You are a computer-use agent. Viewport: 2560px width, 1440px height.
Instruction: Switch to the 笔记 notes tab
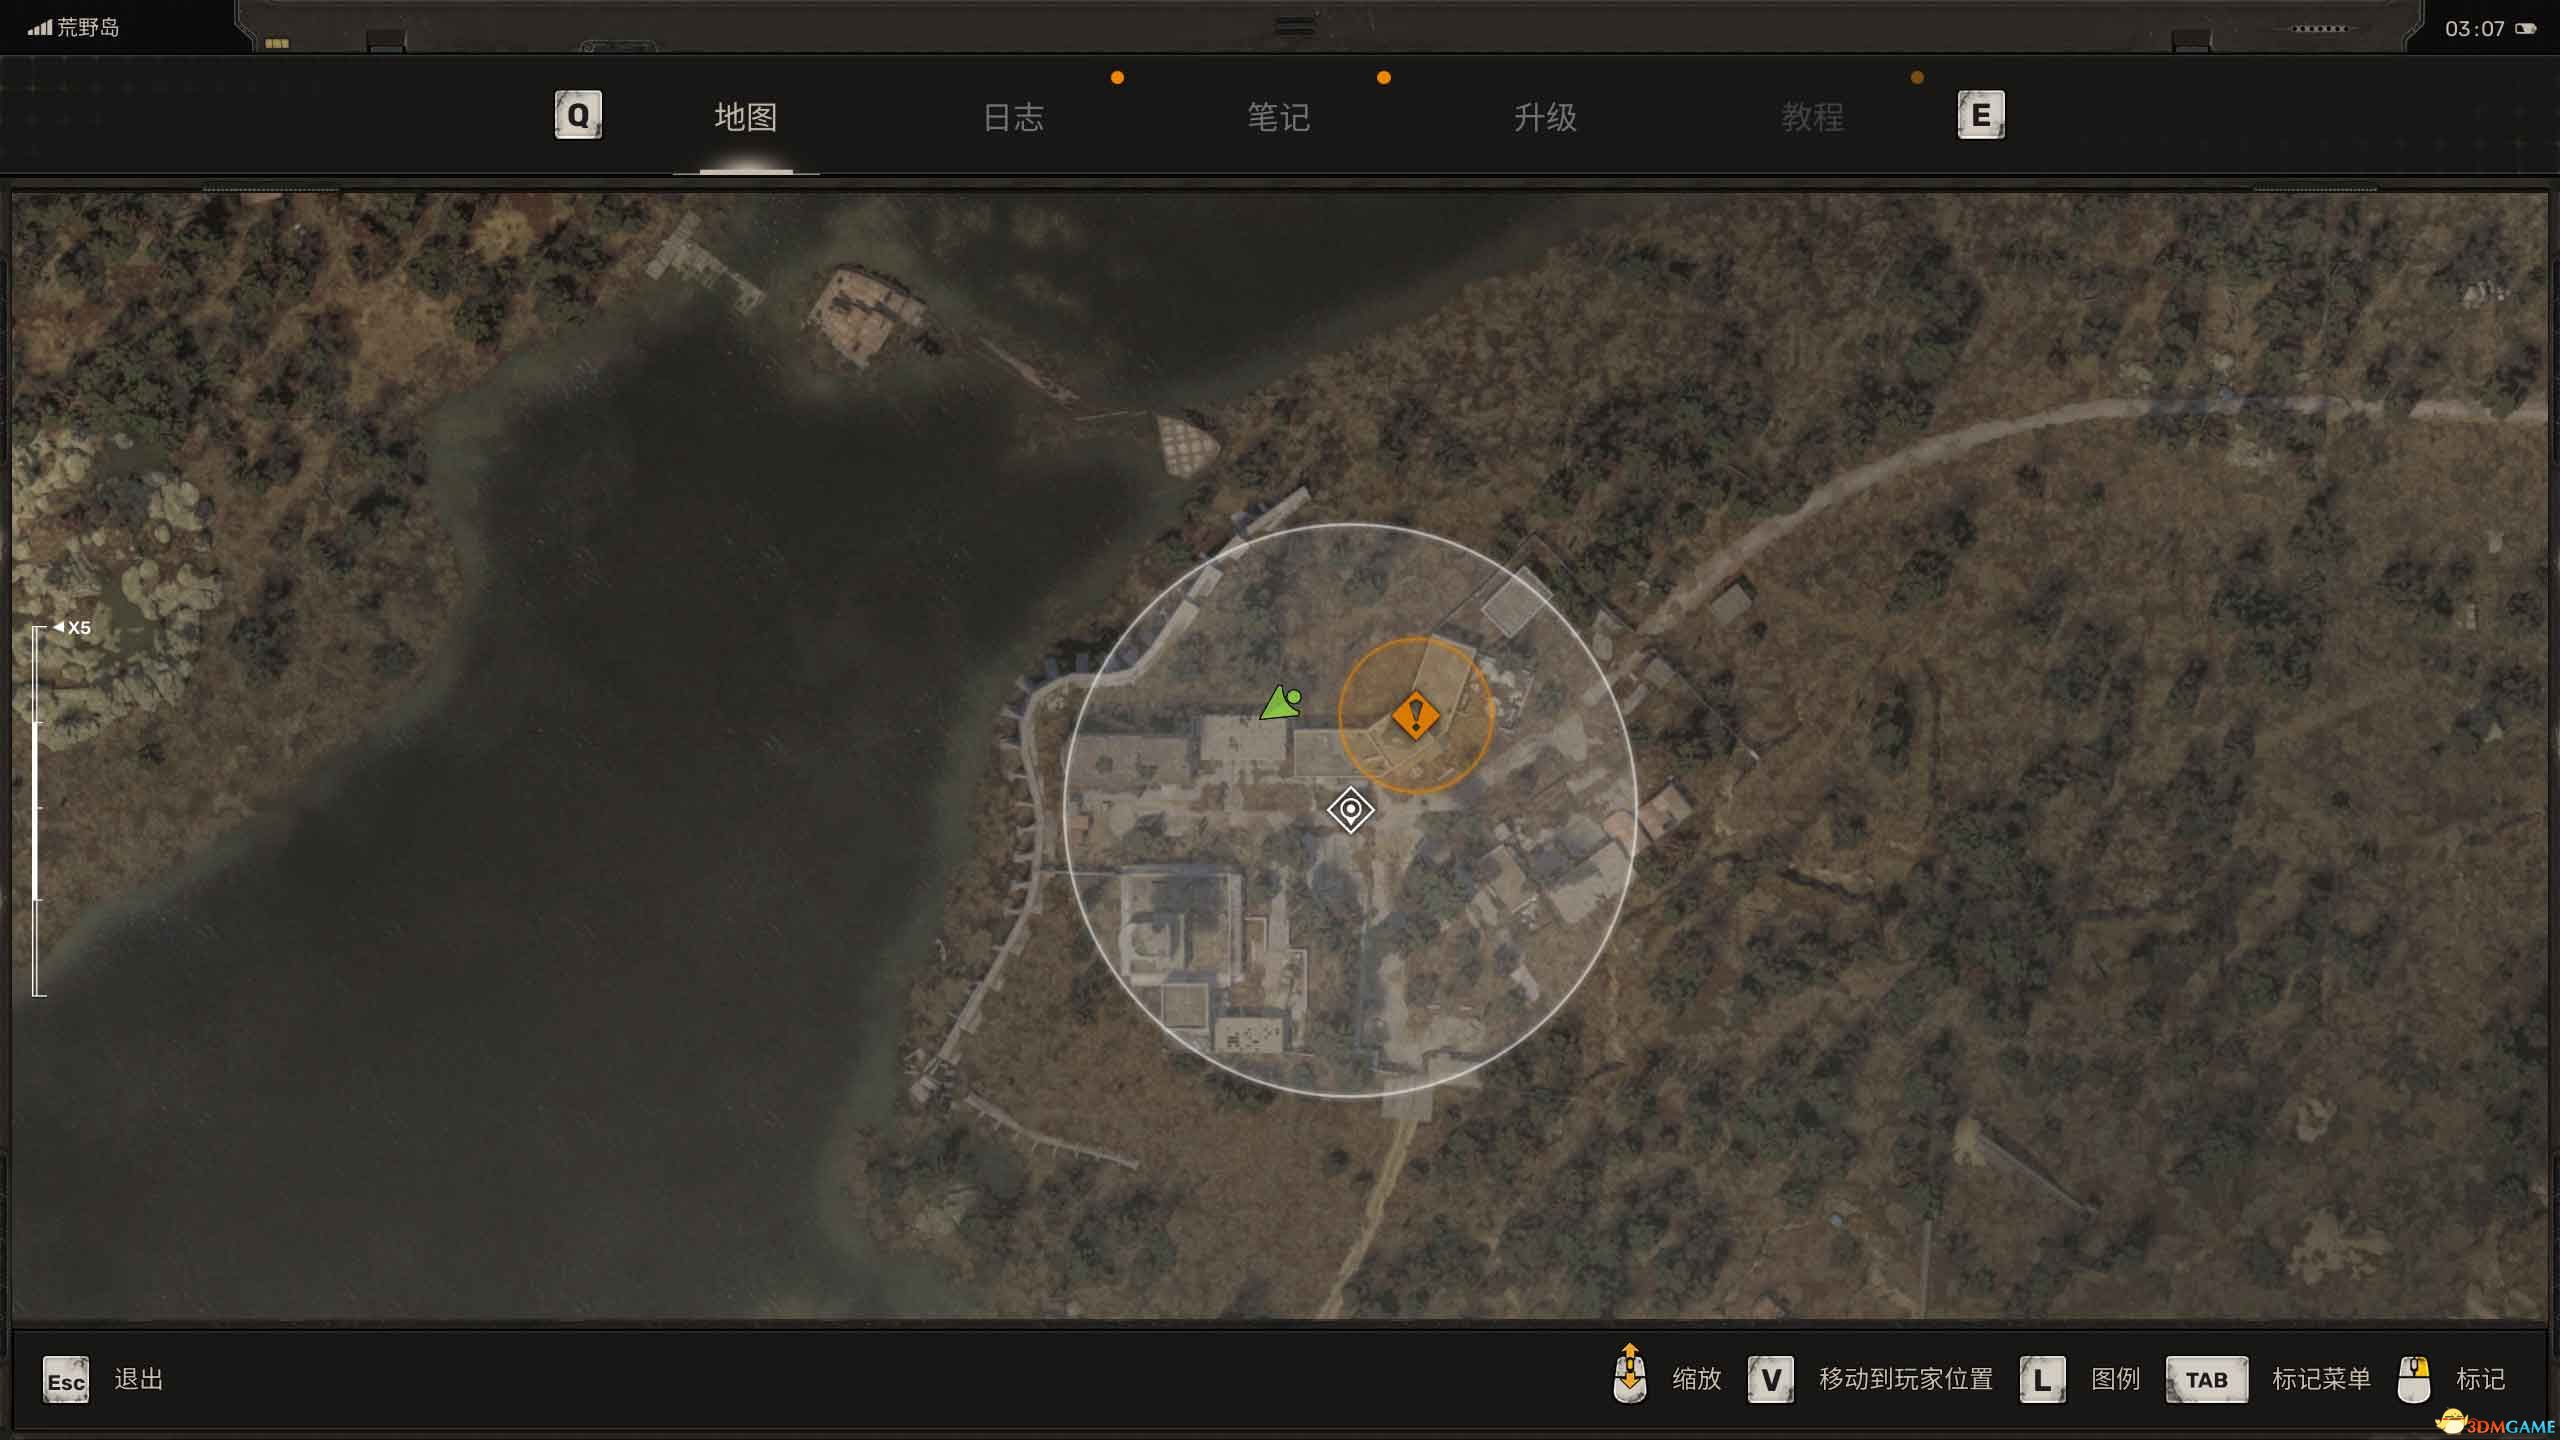[1279, 117]
